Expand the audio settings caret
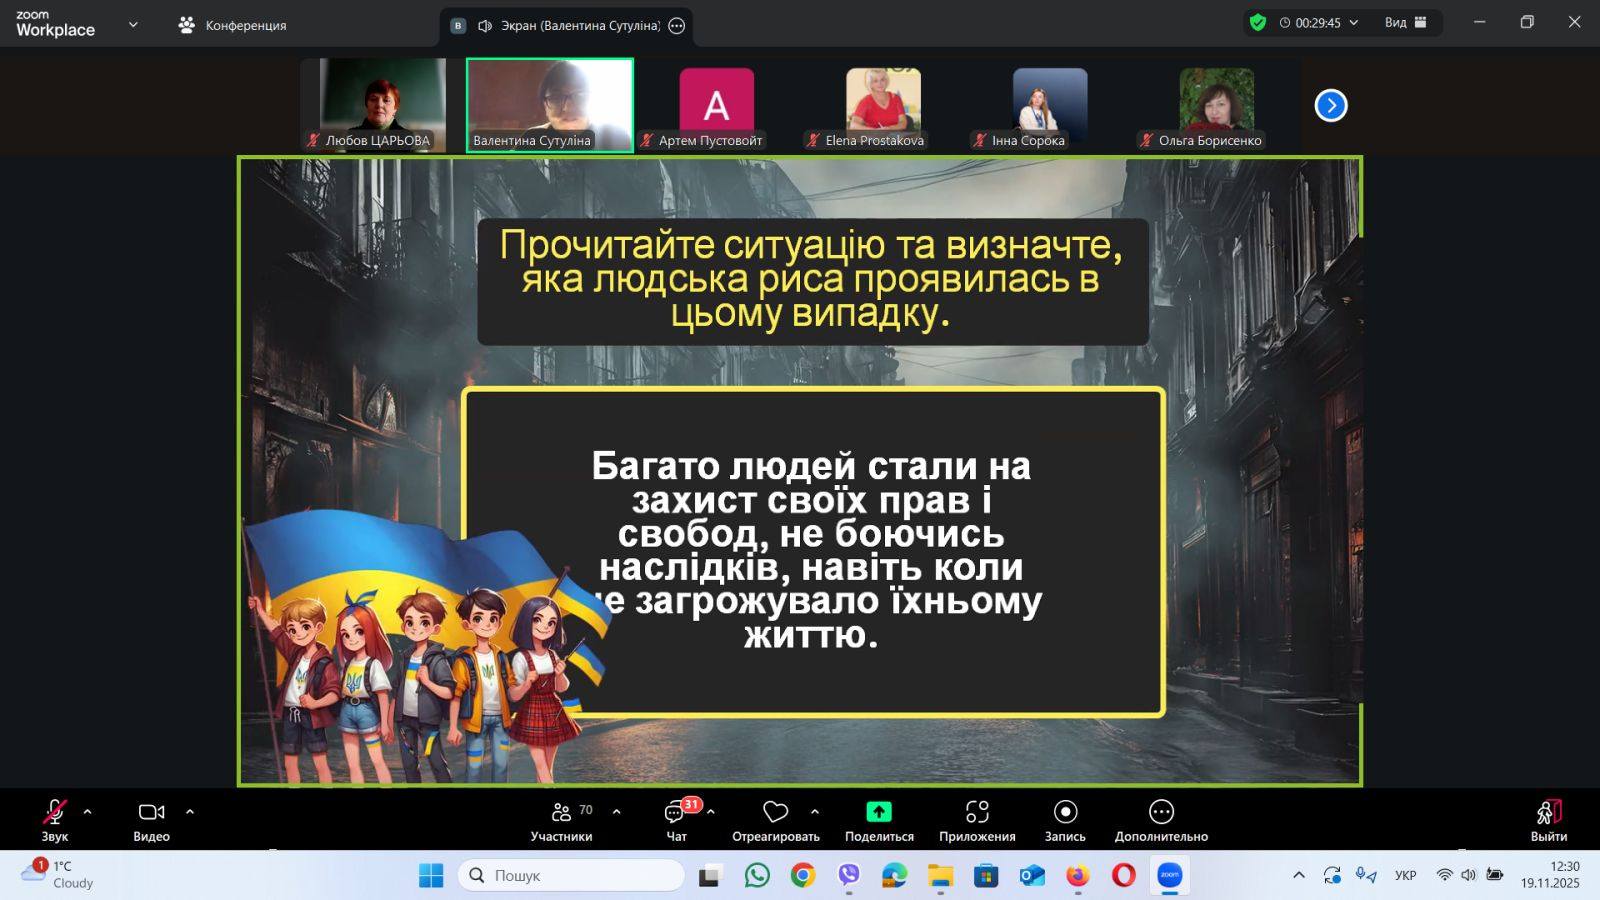This screenshot has width=1600, height=900. (87, 812)
